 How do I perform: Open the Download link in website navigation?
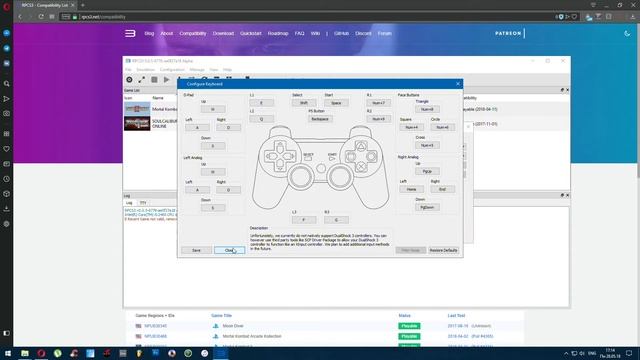point(223,33)
